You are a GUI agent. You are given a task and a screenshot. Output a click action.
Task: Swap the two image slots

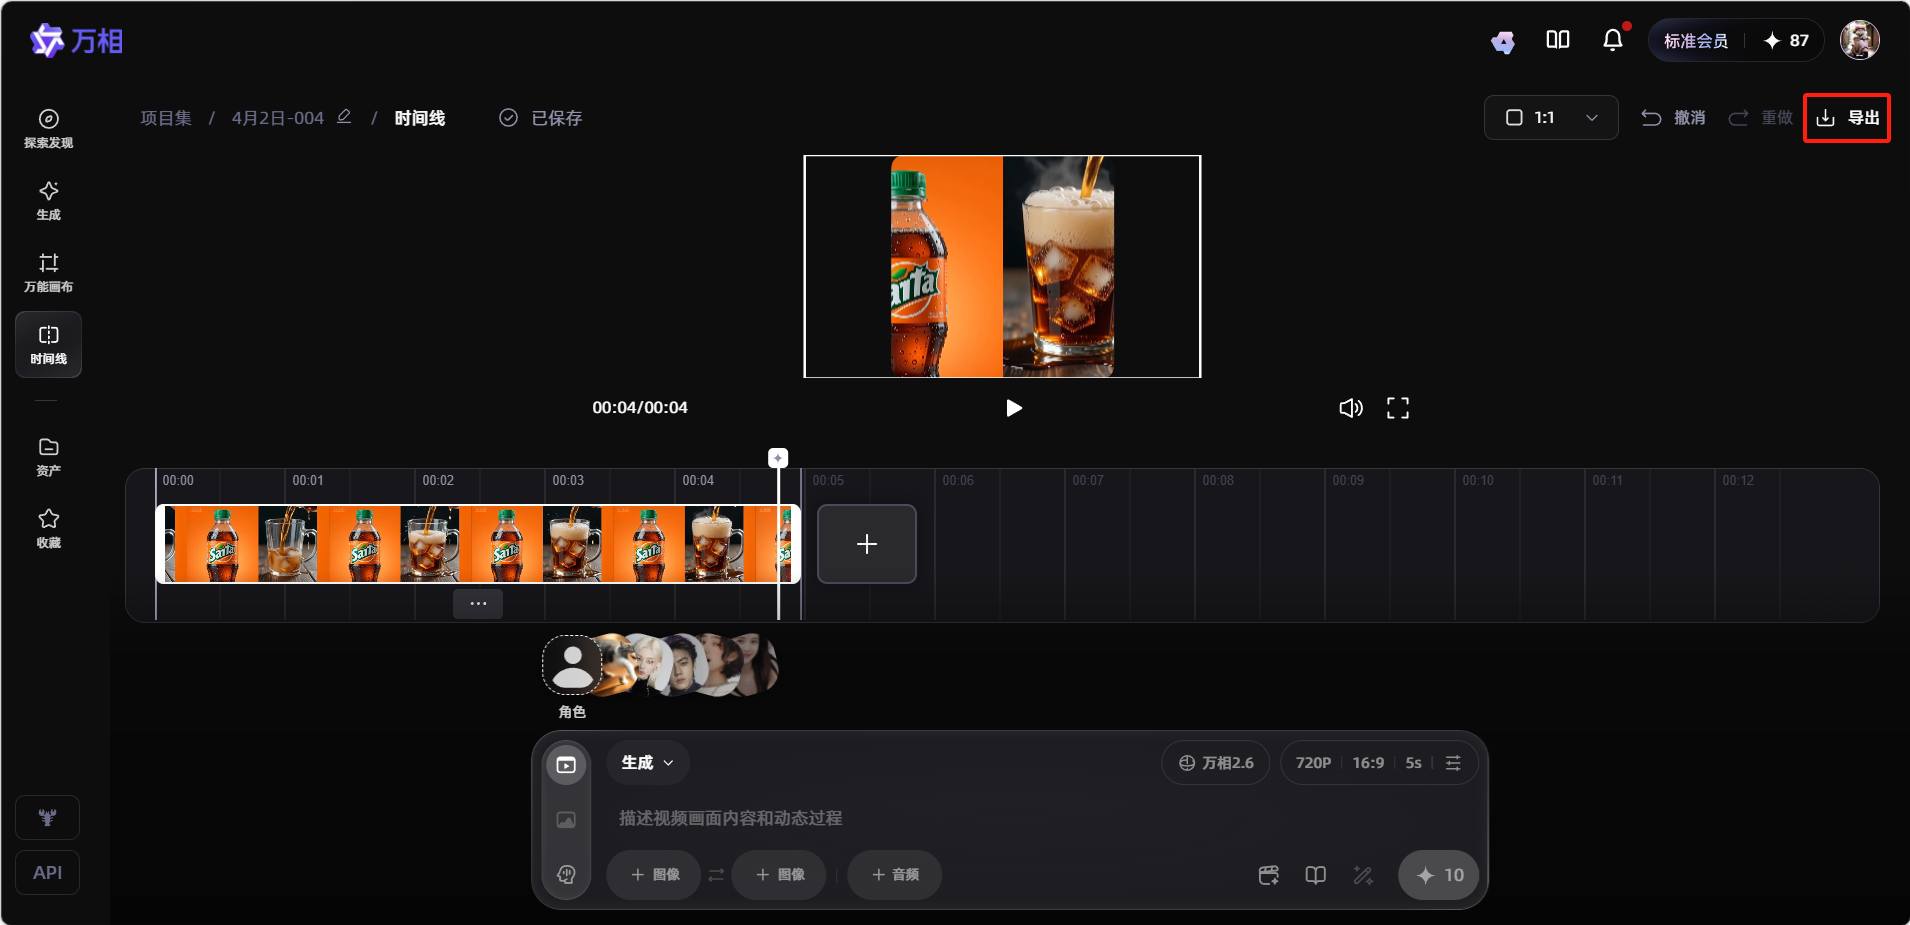point(716,875)
